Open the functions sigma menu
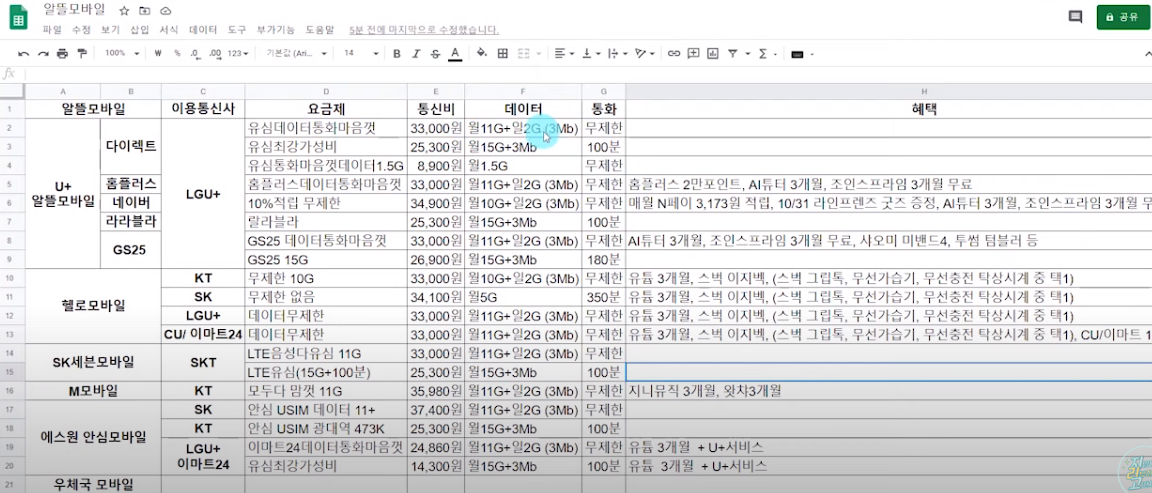This screenshot has width=1152, height=493. coord(763,54)
